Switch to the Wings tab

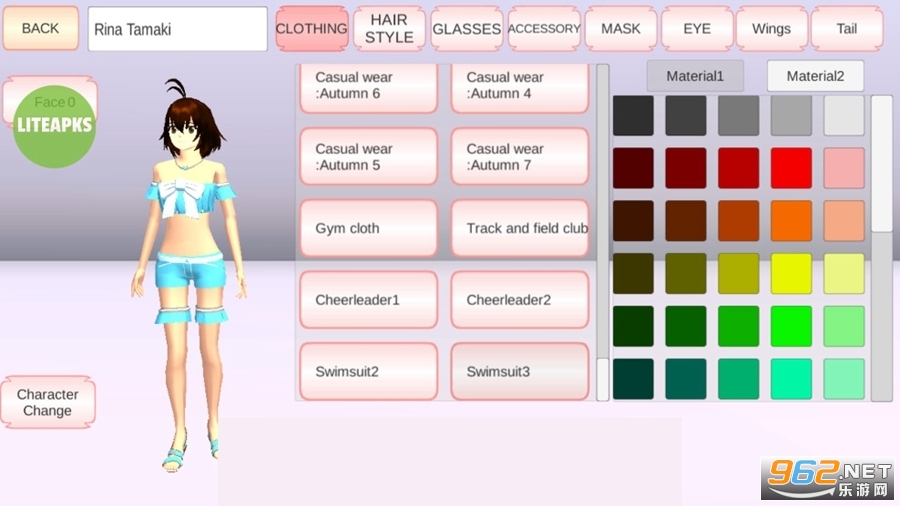tap(771, 29)
